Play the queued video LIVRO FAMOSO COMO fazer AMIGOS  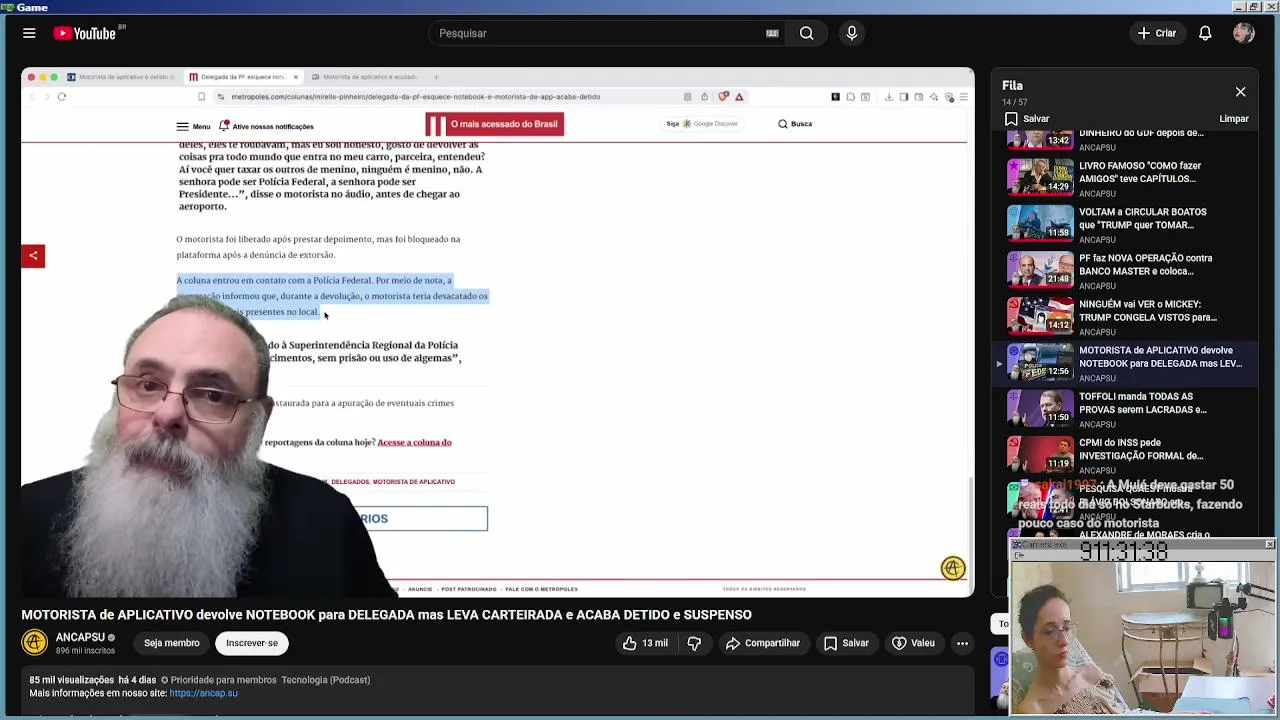coord(1125,178)
